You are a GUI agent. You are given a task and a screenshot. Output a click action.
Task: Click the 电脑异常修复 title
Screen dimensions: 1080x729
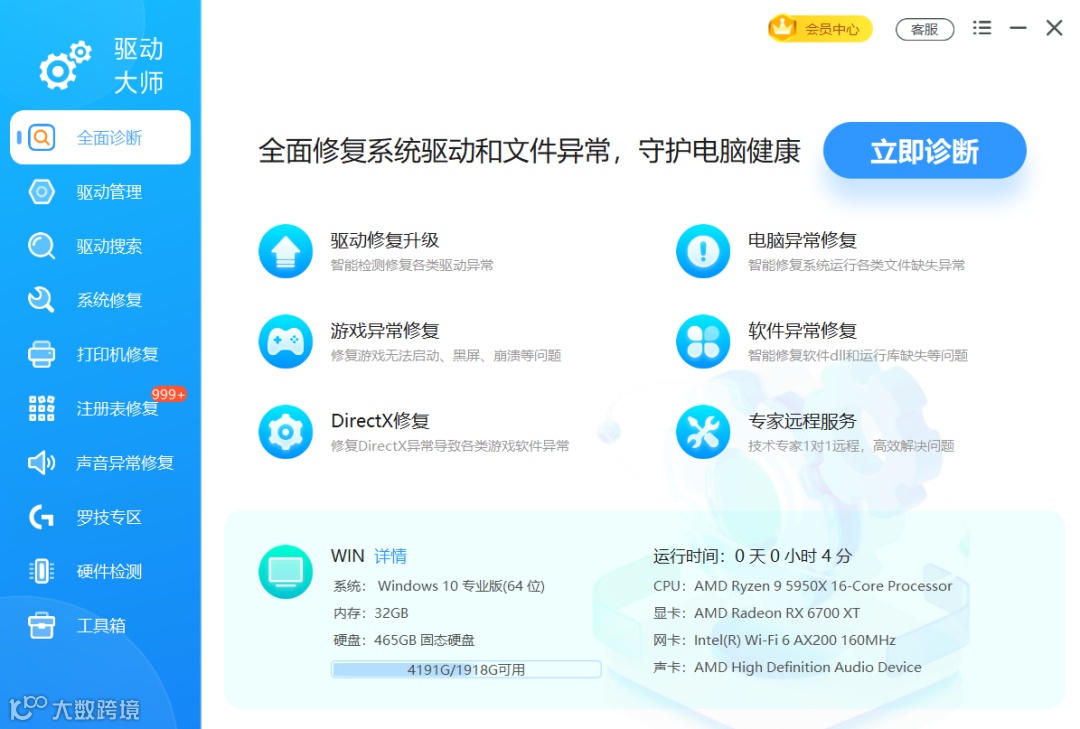(x=802, y=240)
